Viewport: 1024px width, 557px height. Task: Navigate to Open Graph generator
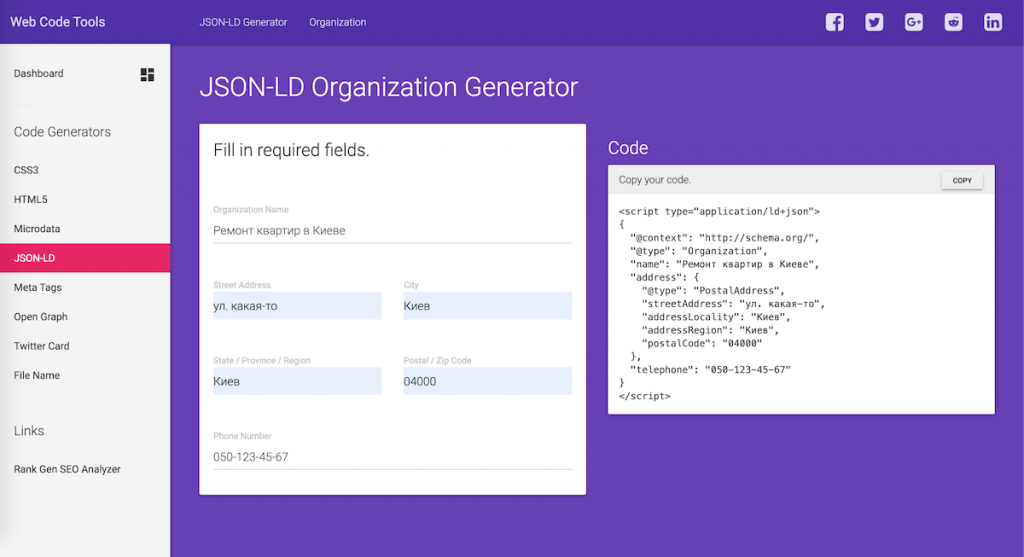coord(41,317)
